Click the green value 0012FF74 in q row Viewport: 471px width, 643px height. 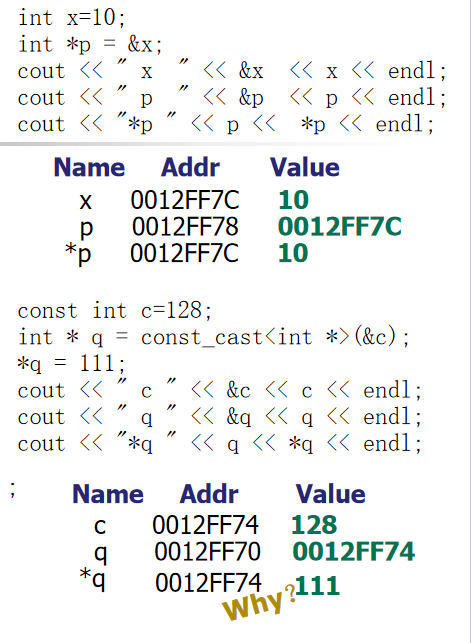coord(354,552)
